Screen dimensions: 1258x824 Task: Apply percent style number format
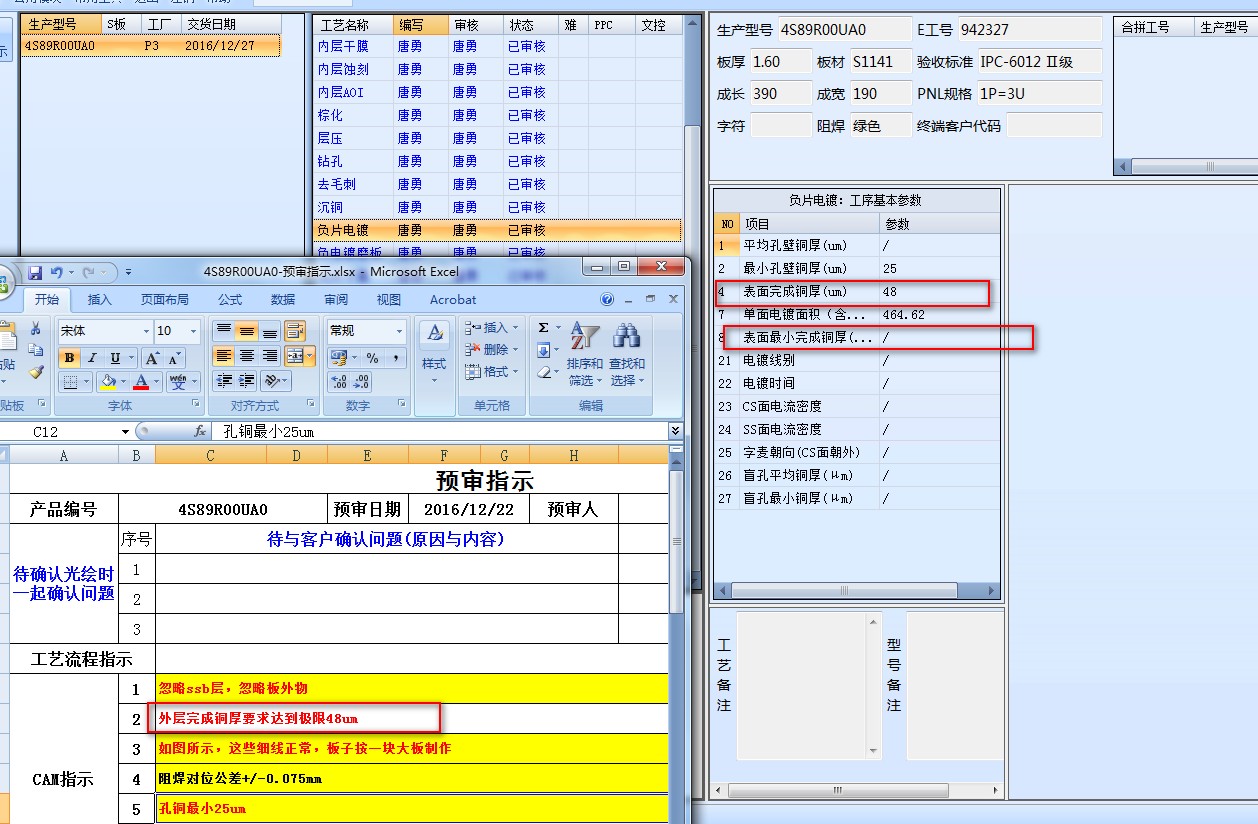372,357
